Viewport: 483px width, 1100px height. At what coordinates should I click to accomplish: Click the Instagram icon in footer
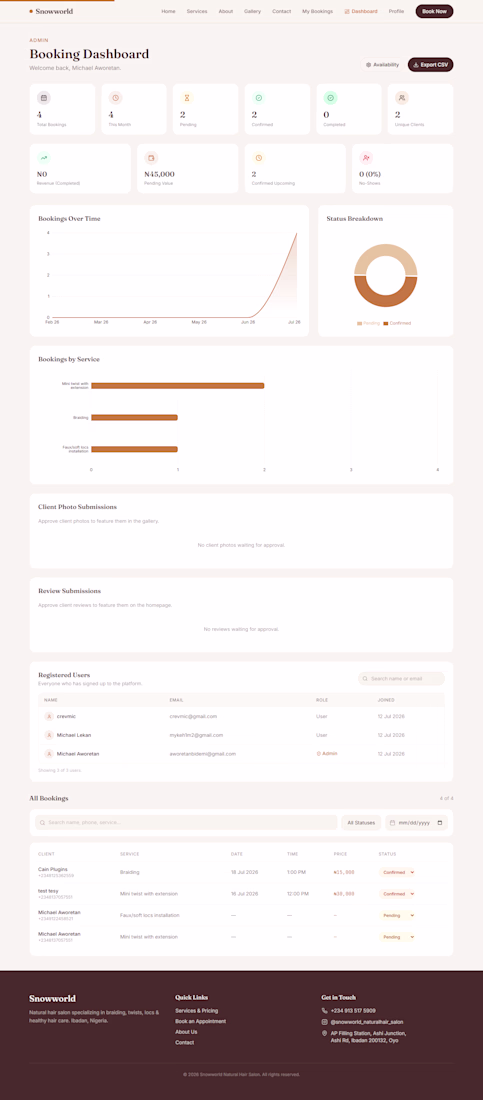coord(324,1022)
